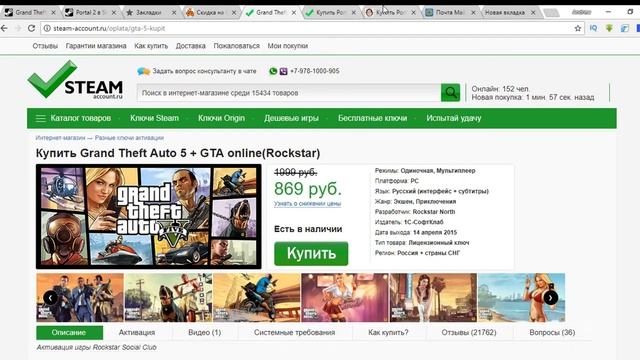Open the Отзывы link in the top bar

click(45, 46)
